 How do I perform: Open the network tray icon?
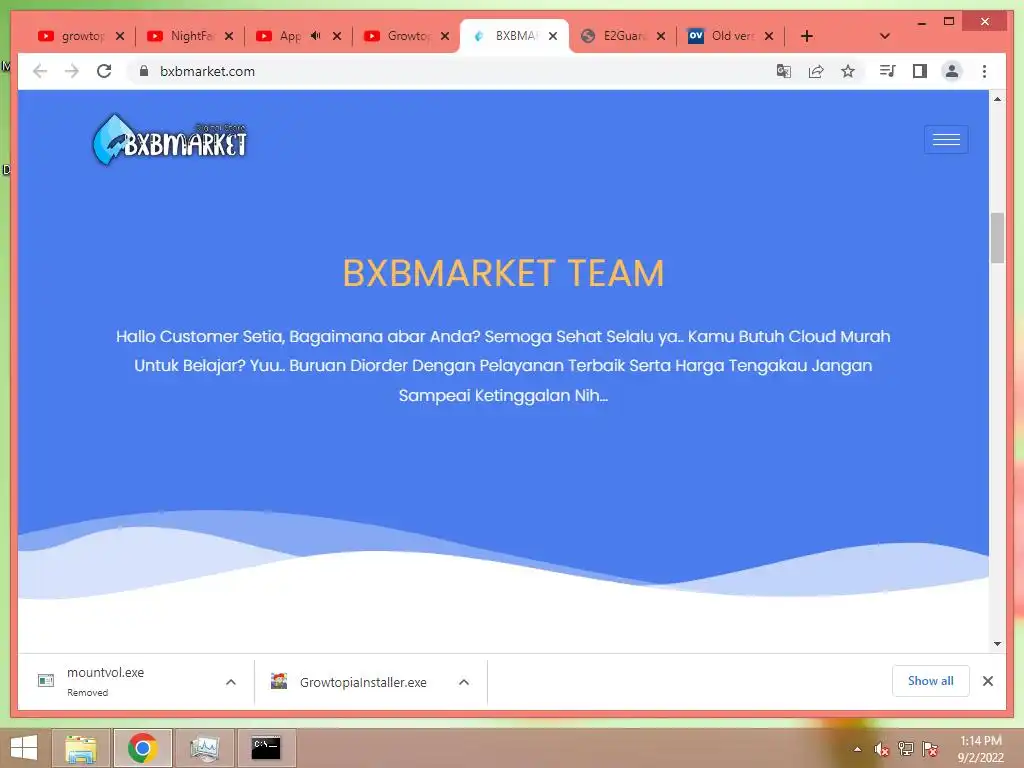(x=906, y=749)
